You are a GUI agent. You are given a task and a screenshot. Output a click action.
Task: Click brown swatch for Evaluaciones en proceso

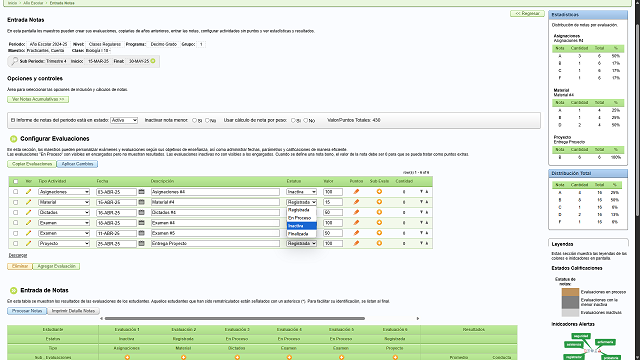click(570, 292)
